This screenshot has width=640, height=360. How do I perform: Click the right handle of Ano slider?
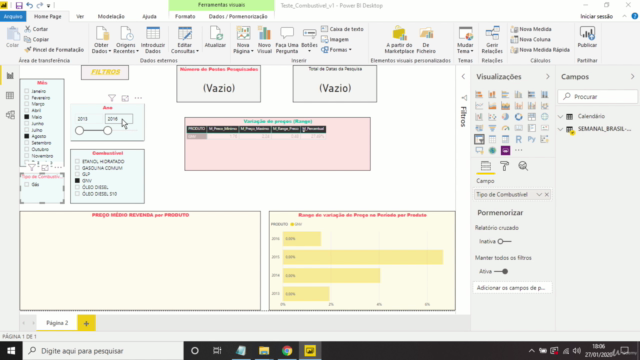pyautogui.click(x=107, y=131)
